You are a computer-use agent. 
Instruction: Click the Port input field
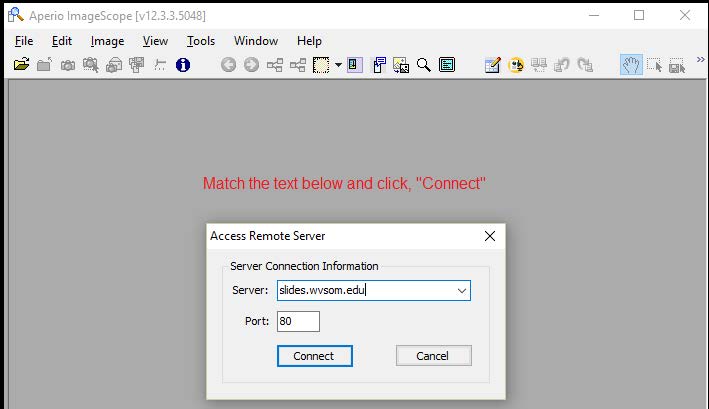298,321
